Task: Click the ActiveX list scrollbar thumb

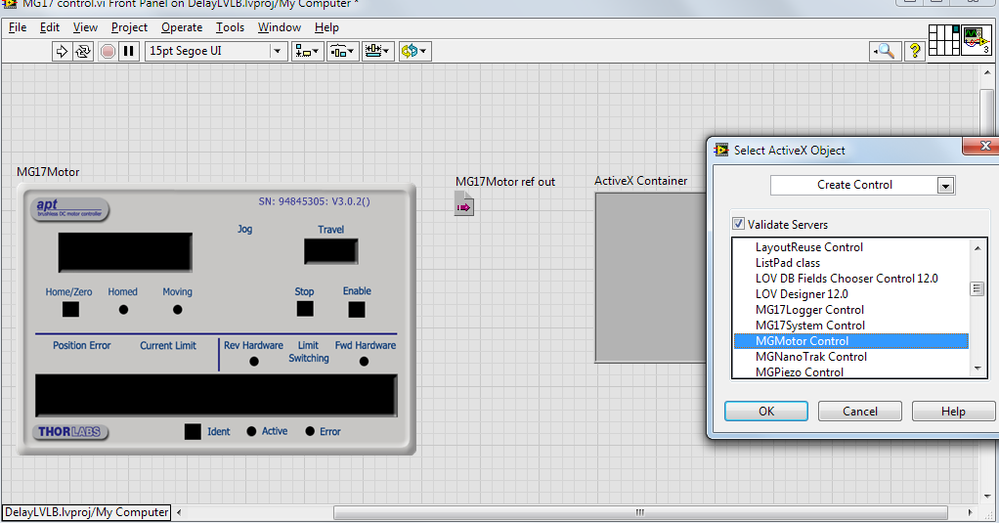Action: [977, 289]
